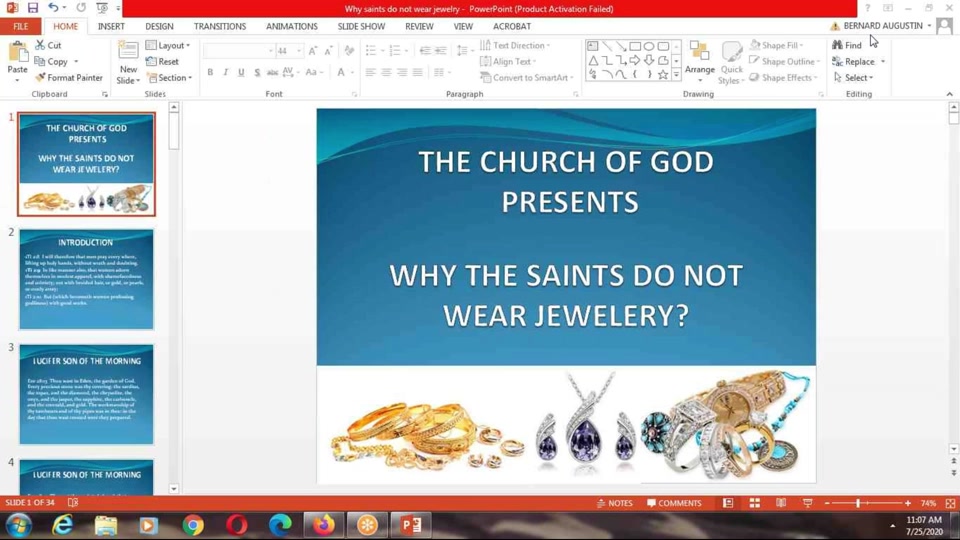Click the Reset slide button
Screen dimensions: 960x540
click(163, 62)
